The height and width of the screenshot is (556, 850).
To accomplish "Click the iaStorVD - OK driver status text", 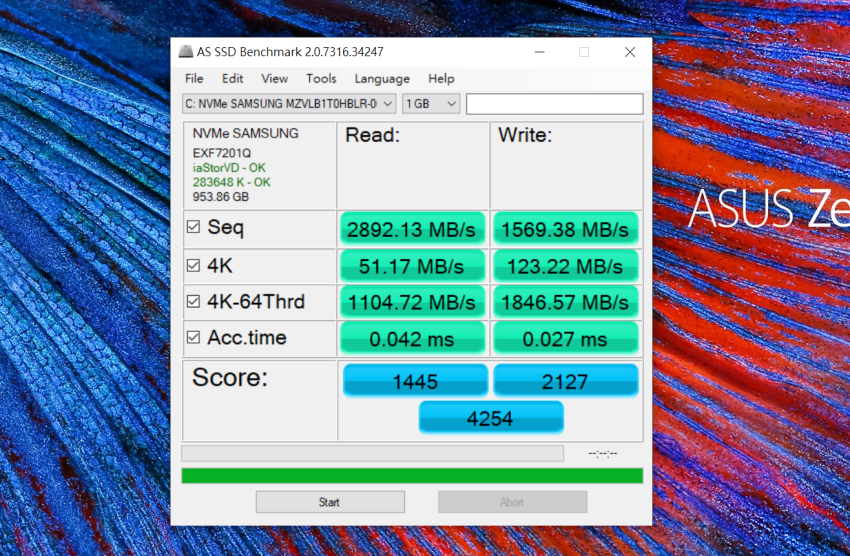I will (229, 167).
